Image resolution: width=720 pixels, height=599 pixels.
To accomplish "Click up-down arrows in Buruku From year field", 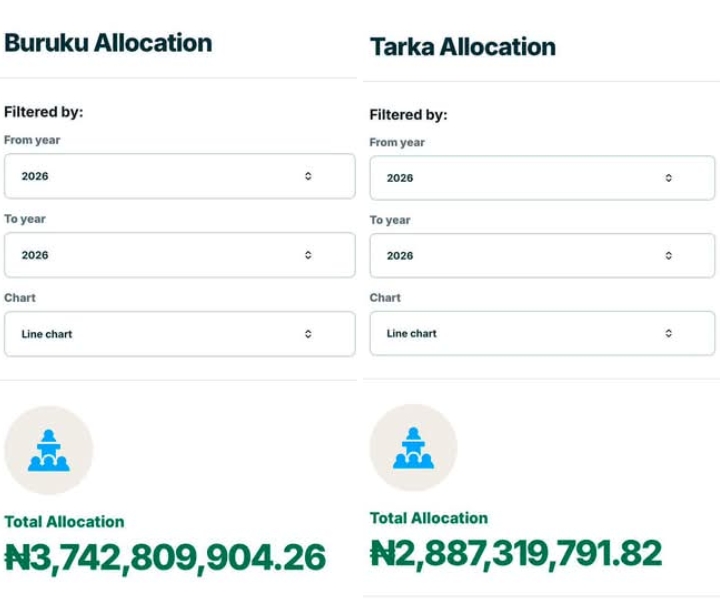I will [x=308, y=176].
